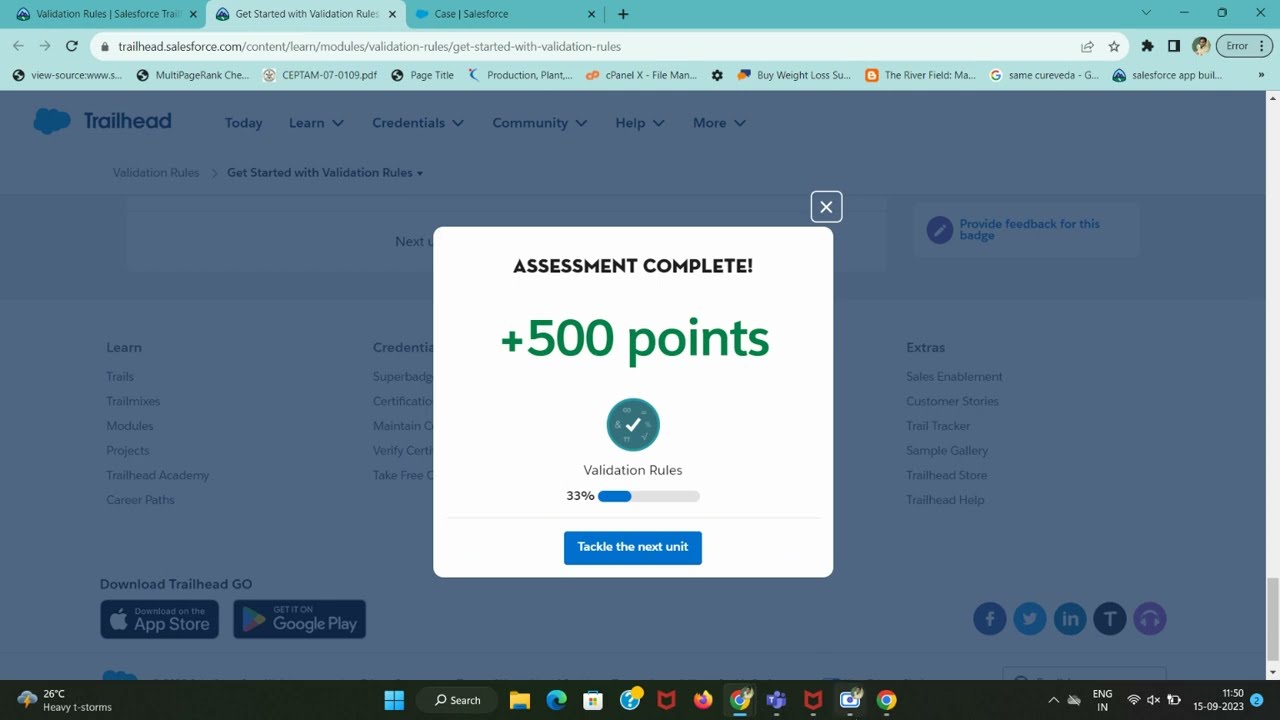Open the Modules footer link
Screen dimensions: 1280x720
pyautogui.click(x=130, y=426)
